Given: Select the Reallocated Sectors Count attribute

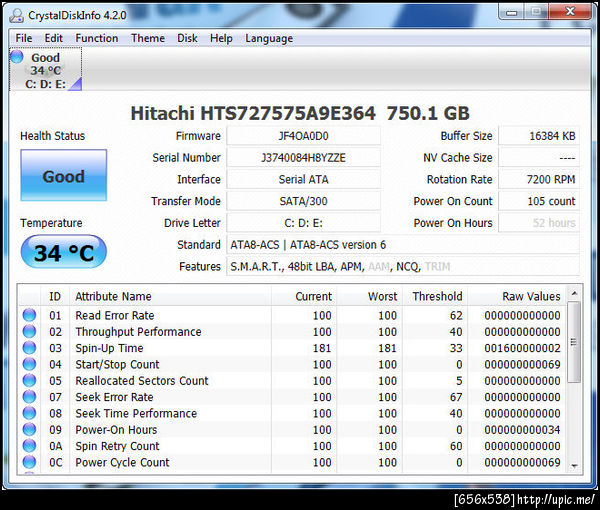Looking at the screenshot, I should 142,381.
